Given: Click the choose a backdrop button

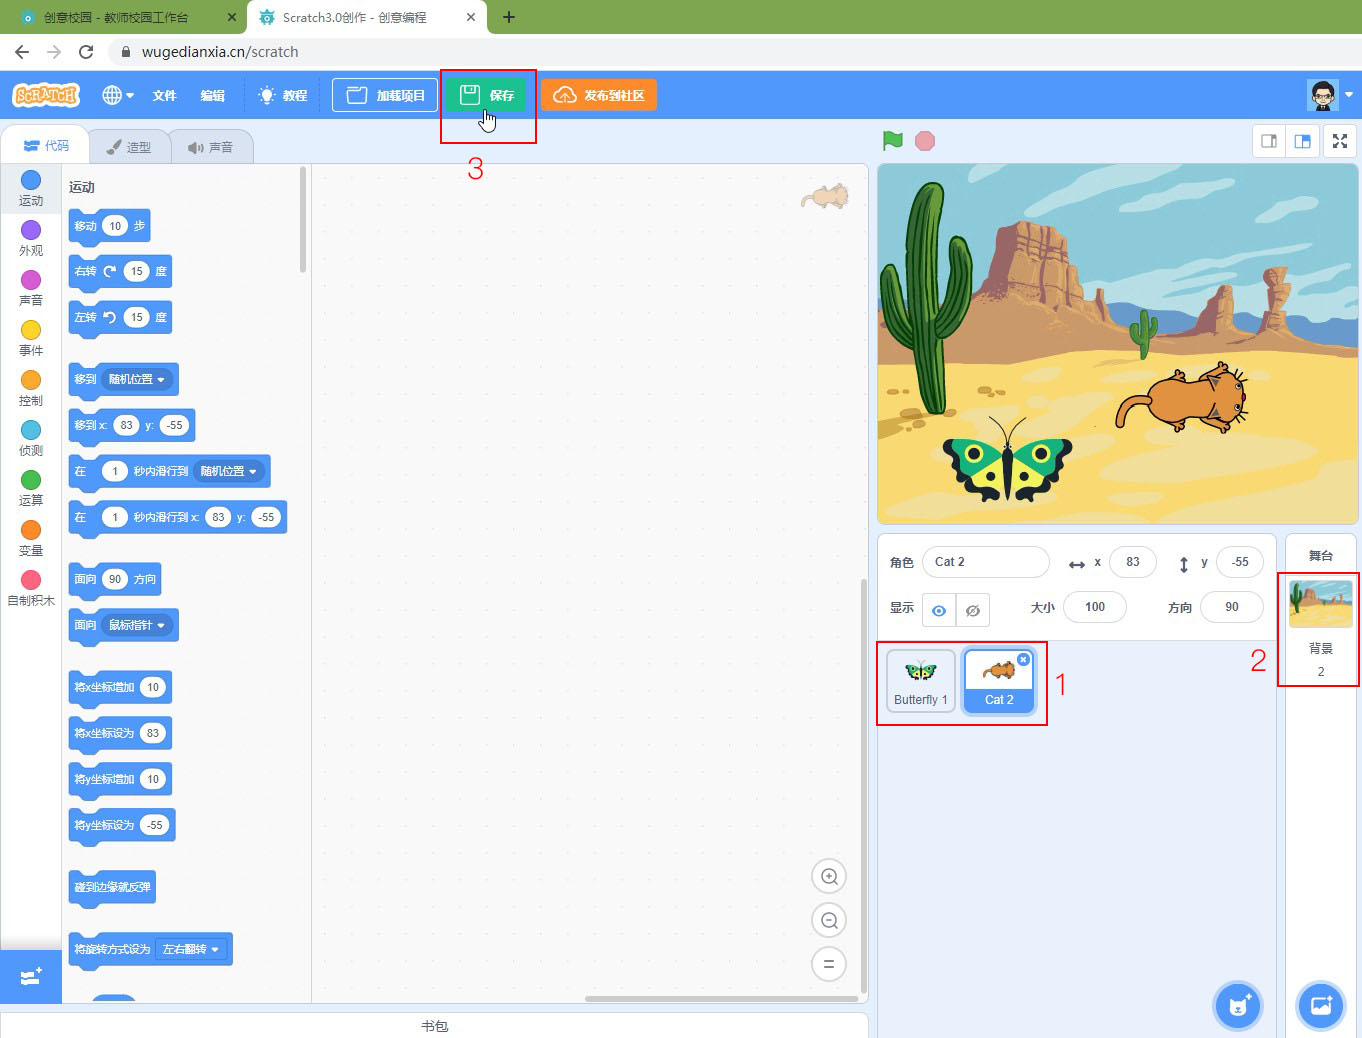Looking at the screenshot, I should [x=1320, y=1005].
